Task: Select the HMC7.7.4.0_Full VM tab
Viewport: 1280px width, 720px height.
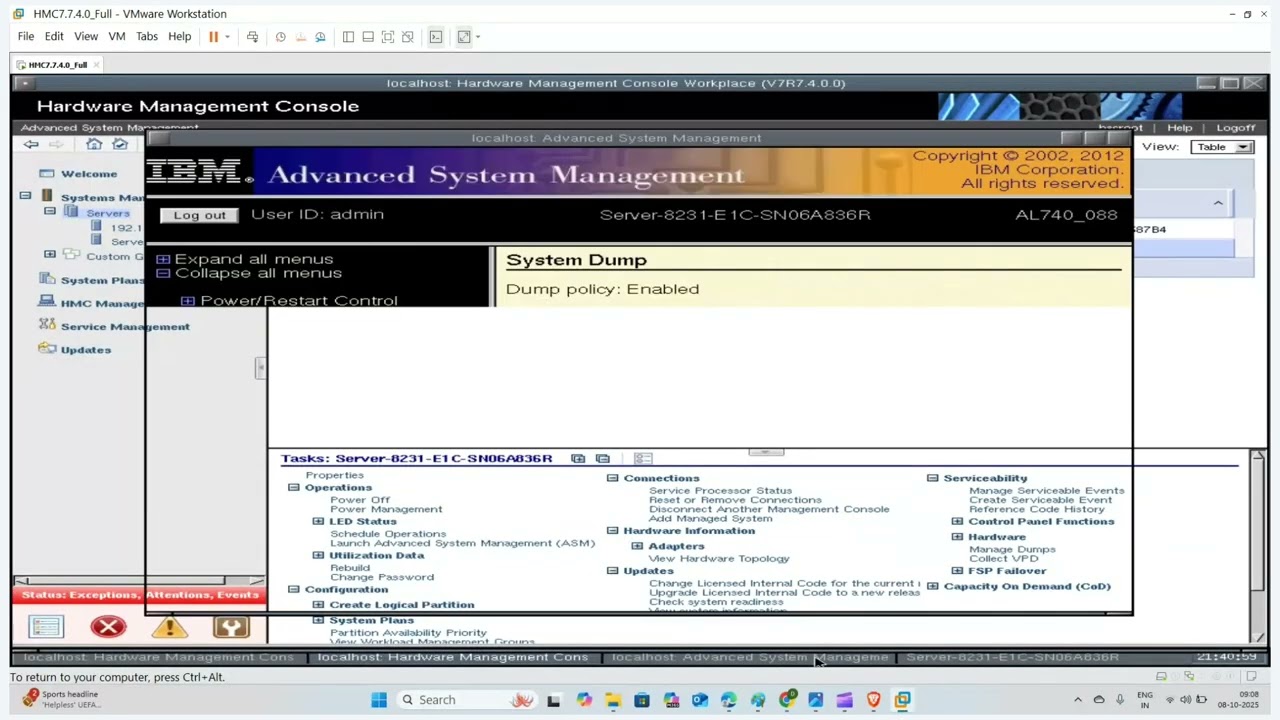Action: pyautogui.click(x=58, y=65)
